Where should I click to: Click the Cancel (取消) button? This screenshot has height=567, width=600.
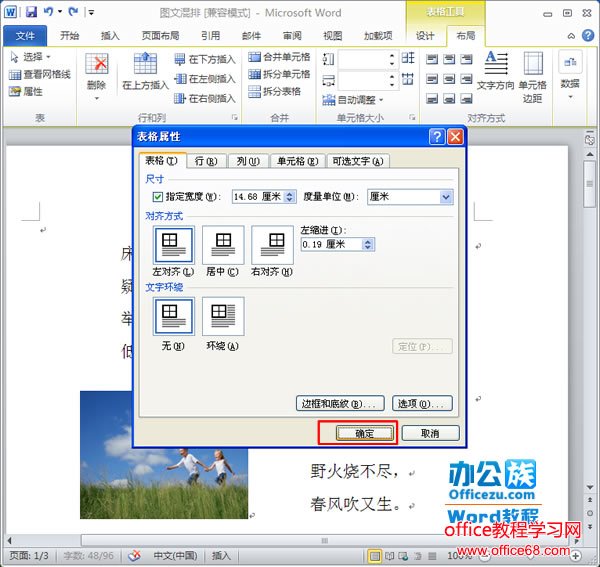(x=430, y=433)
